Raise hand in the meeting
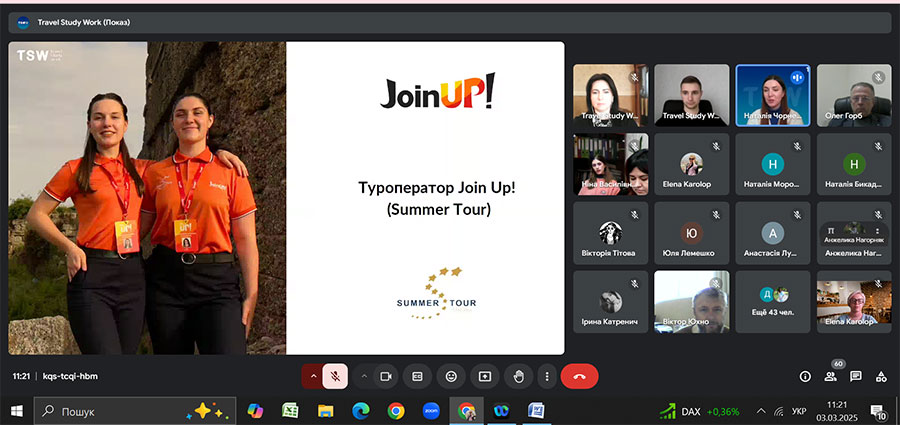900x425 pixels. tap(518, 377)
